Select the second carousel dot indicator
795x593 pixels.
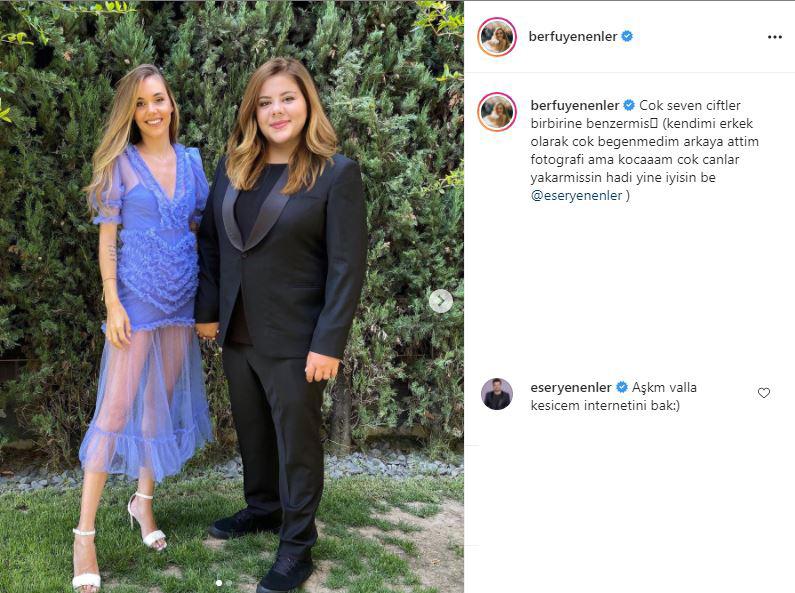229,583
